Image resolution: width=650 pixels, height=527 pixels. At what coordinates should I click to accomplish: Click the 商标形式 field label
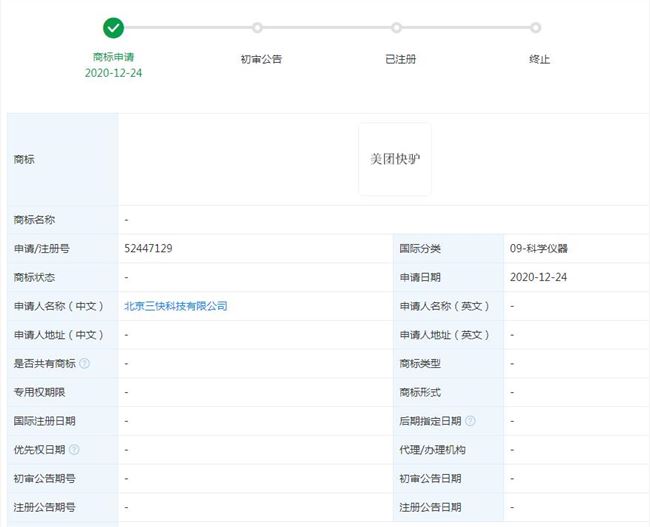420,392
